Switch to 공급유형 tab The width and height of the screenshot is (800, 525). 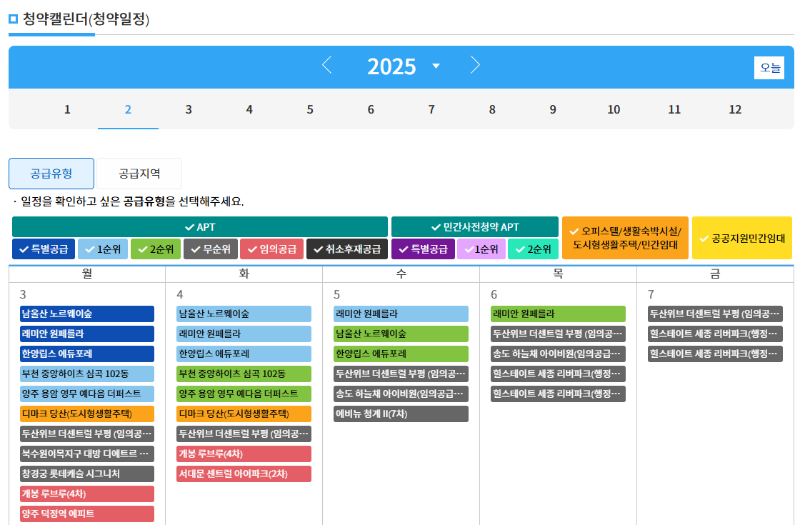tap(51, 173)
